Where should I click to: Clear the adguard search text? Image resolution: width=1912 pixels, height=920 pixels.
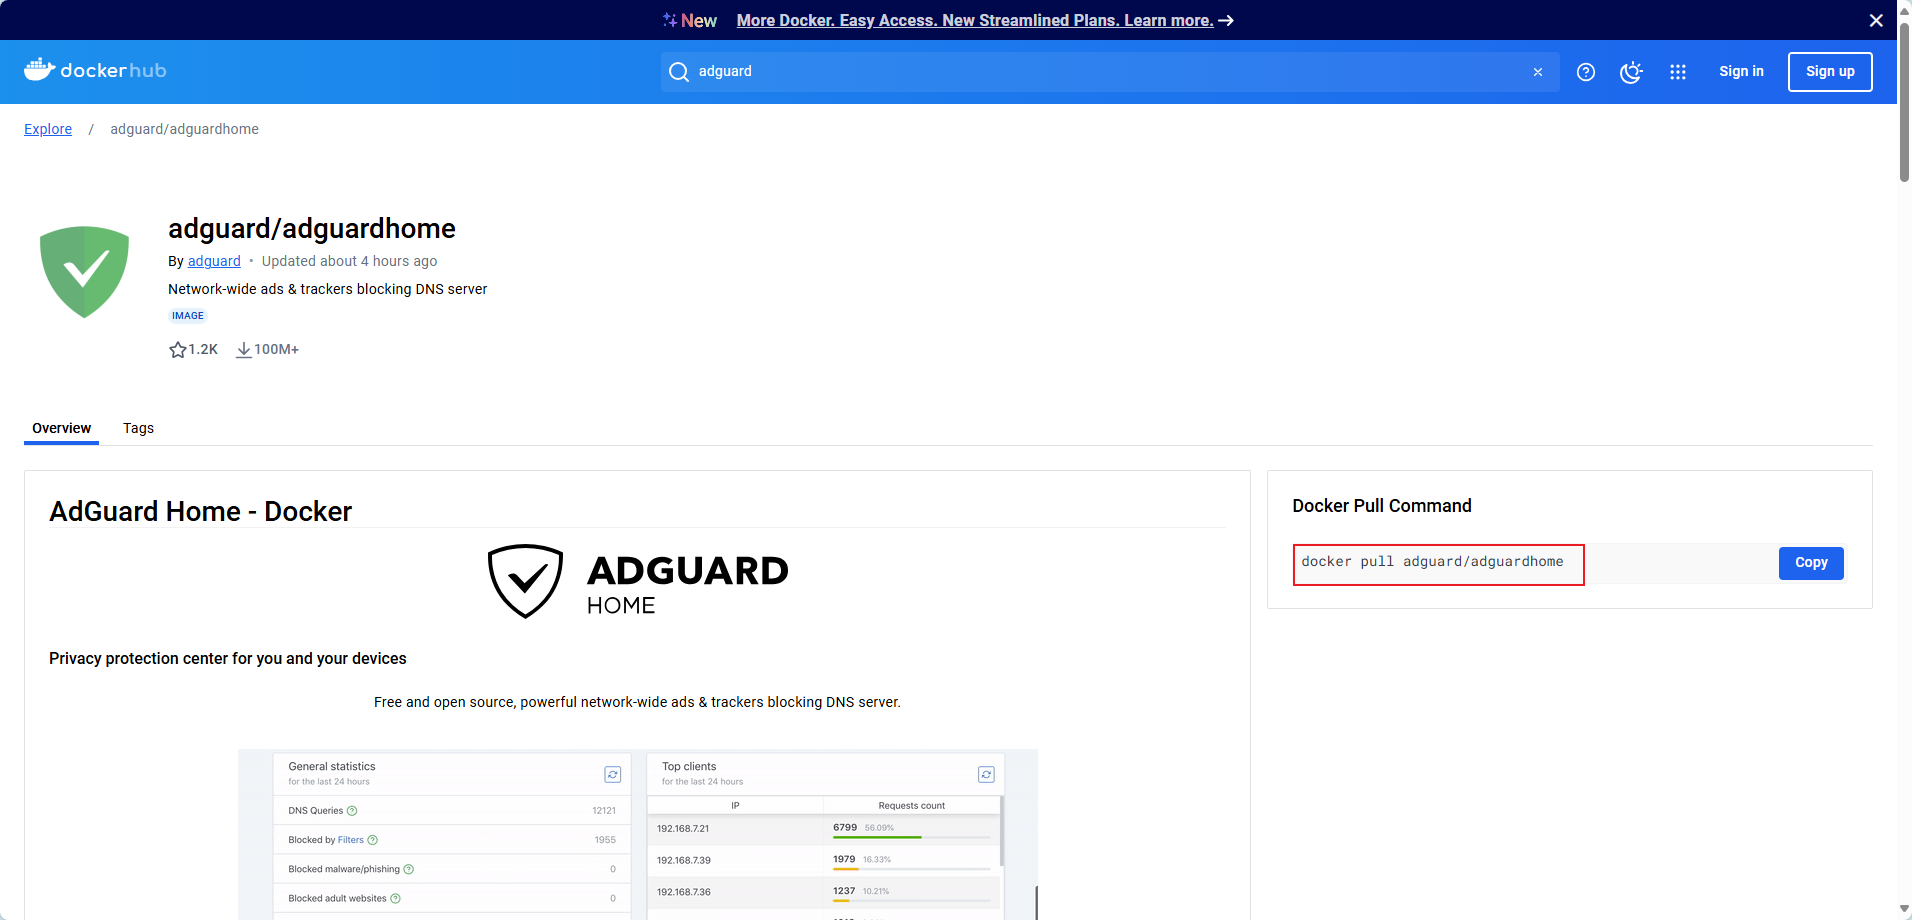click(x=1537, y=72)
